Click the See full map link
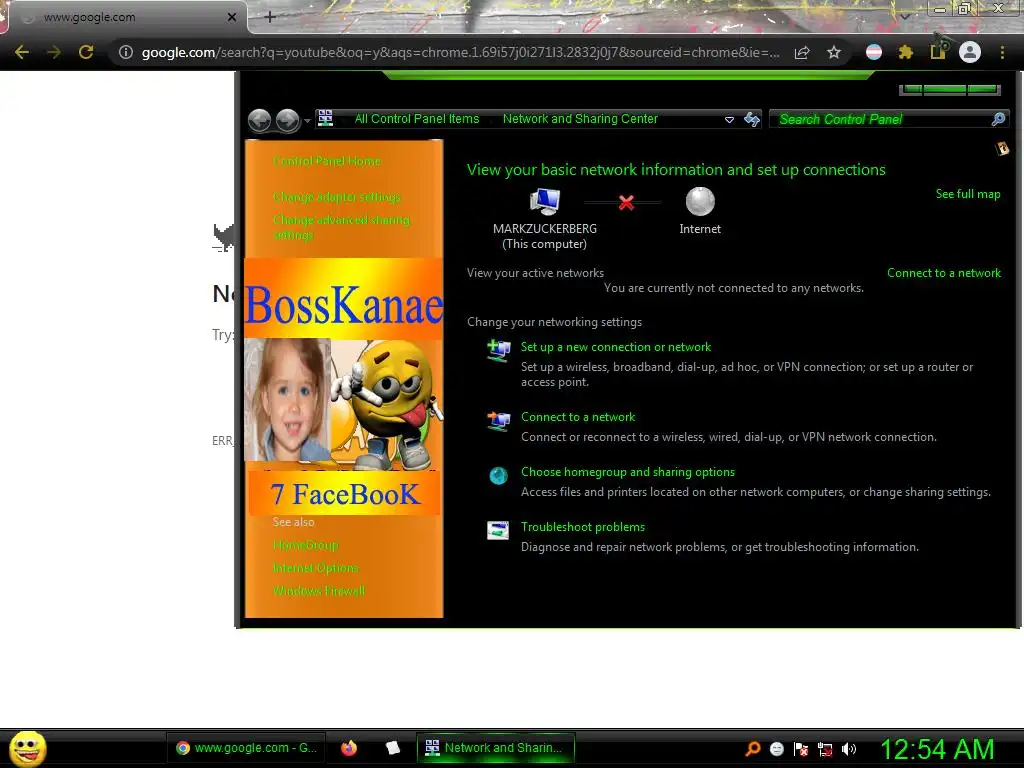 pyautogui.click(x=968, y=194)
